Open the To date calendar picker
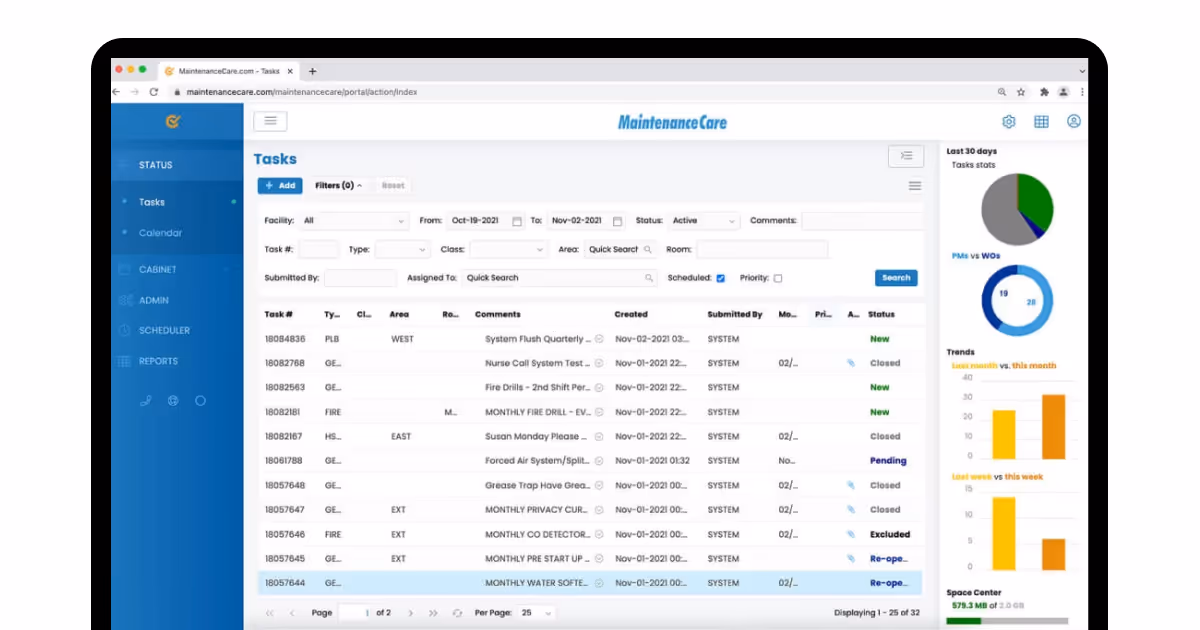 [x=617, y=221]
